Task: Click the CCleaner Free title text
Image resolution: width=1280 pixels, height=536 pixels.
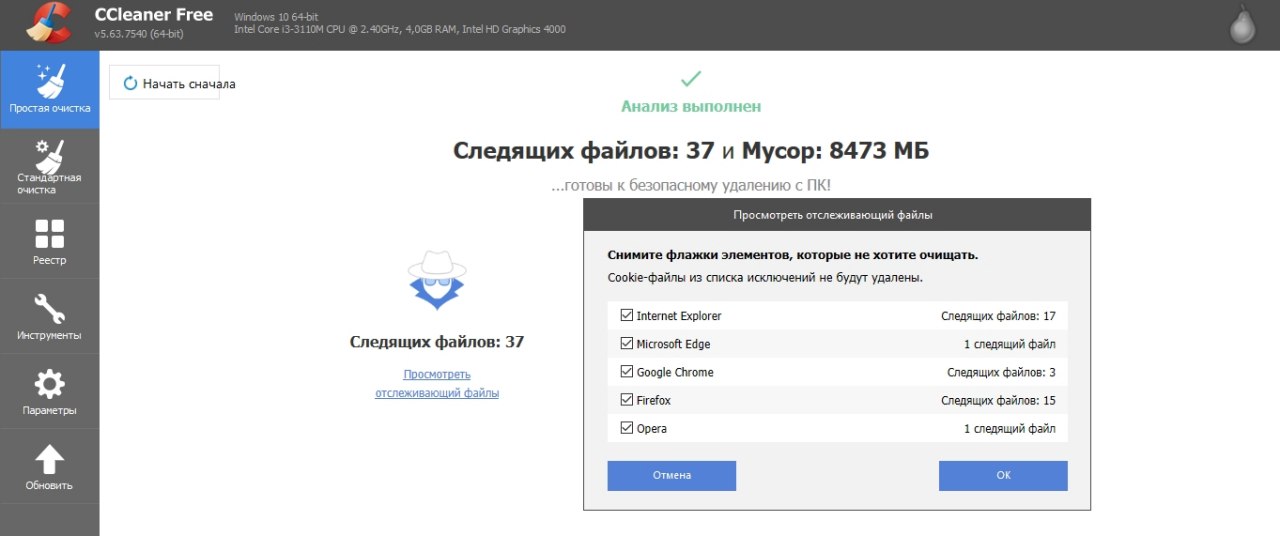Action: (153, 15)
